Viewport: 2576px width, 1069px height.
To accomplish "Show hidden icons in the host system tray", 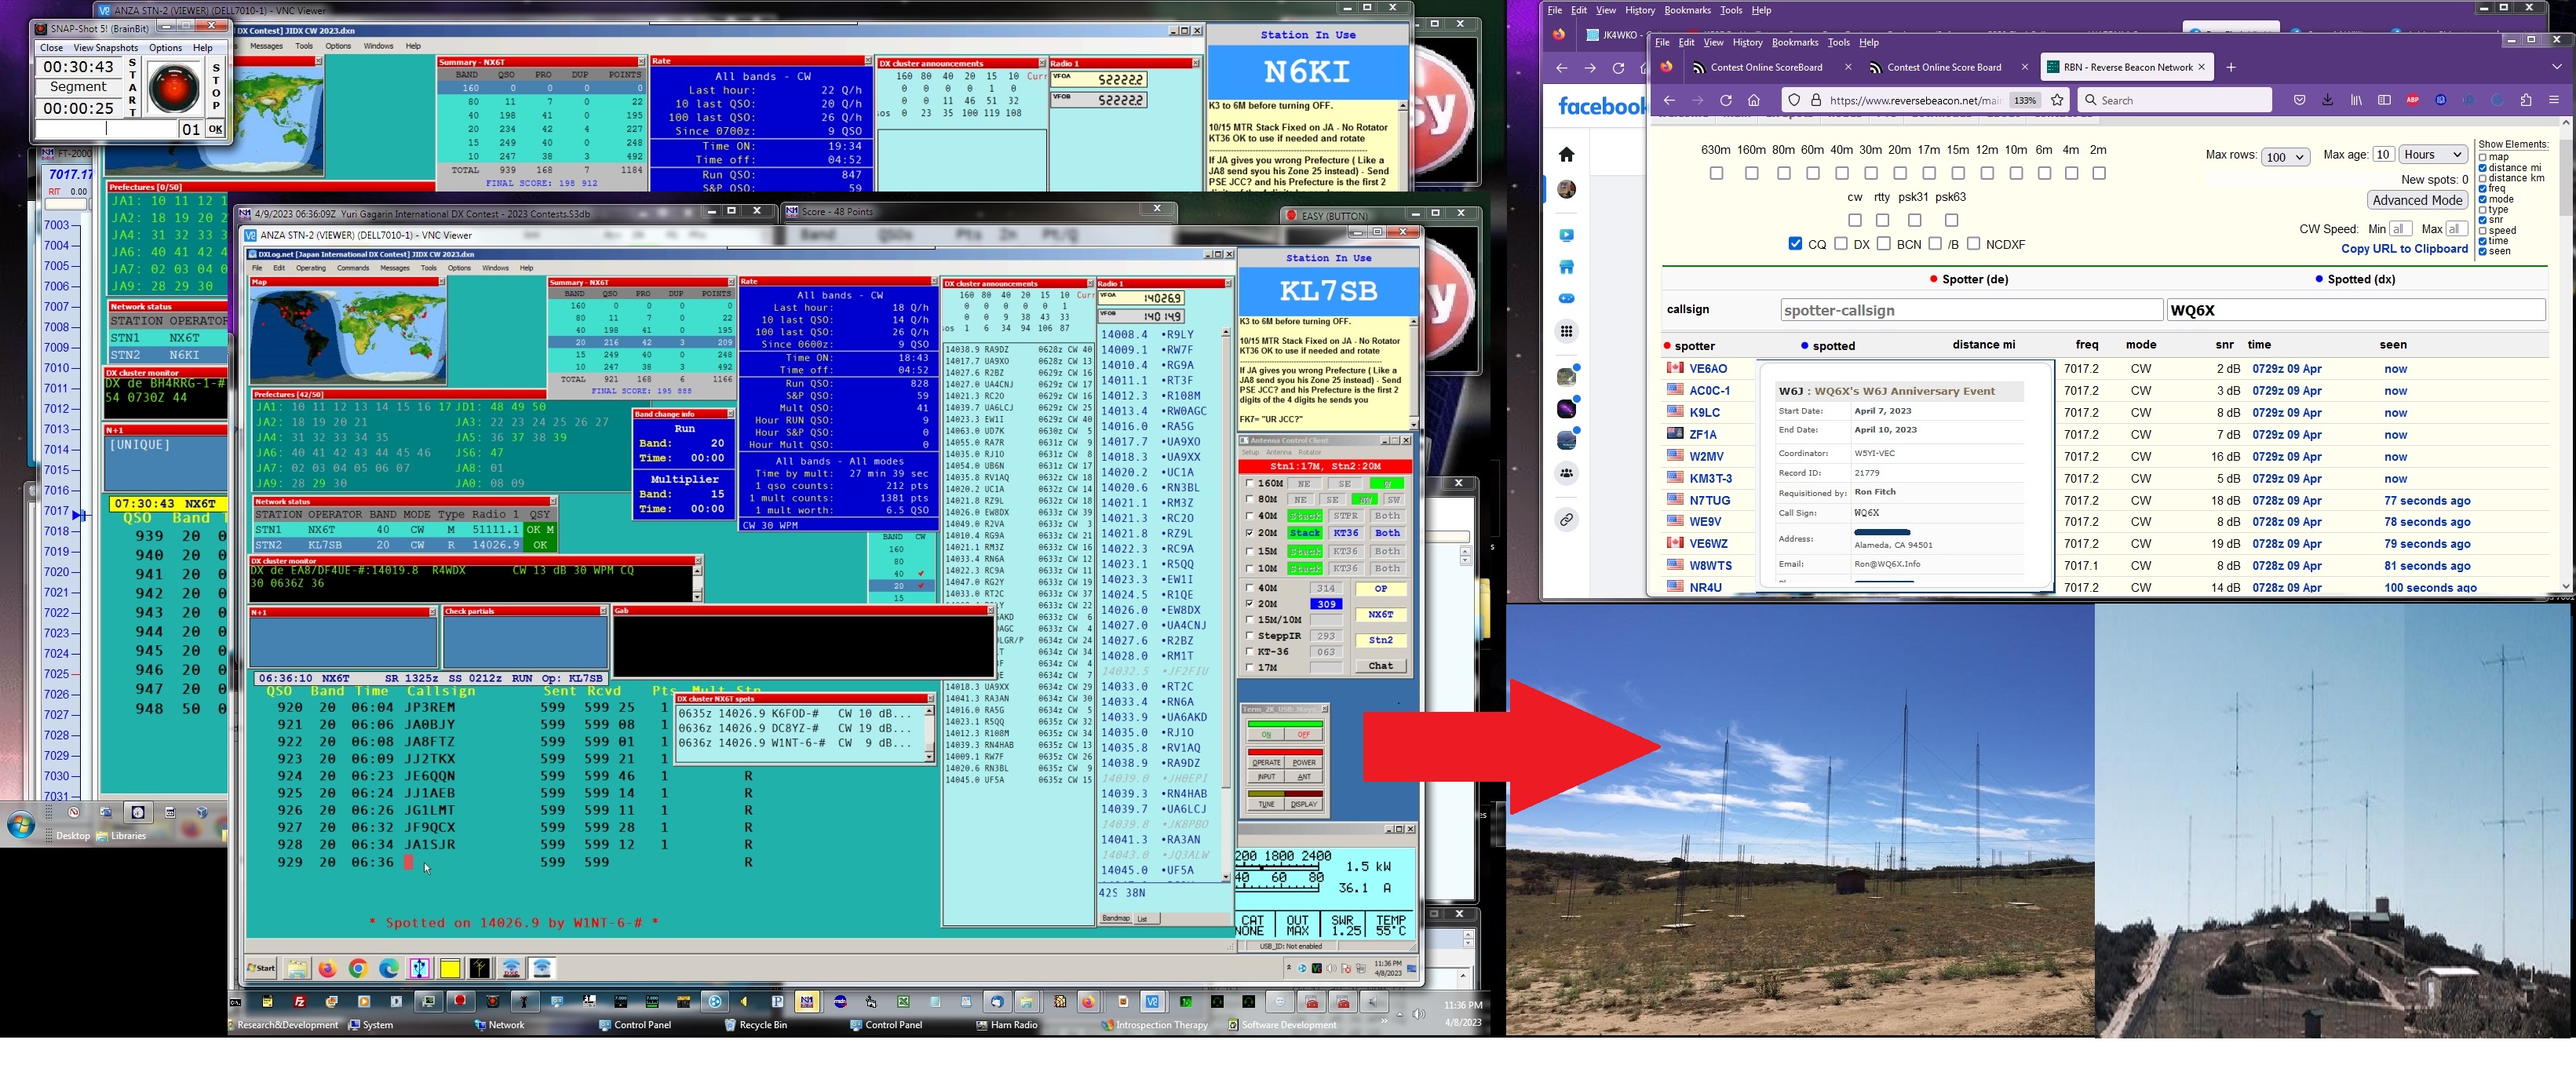I will point(1402,1014).
